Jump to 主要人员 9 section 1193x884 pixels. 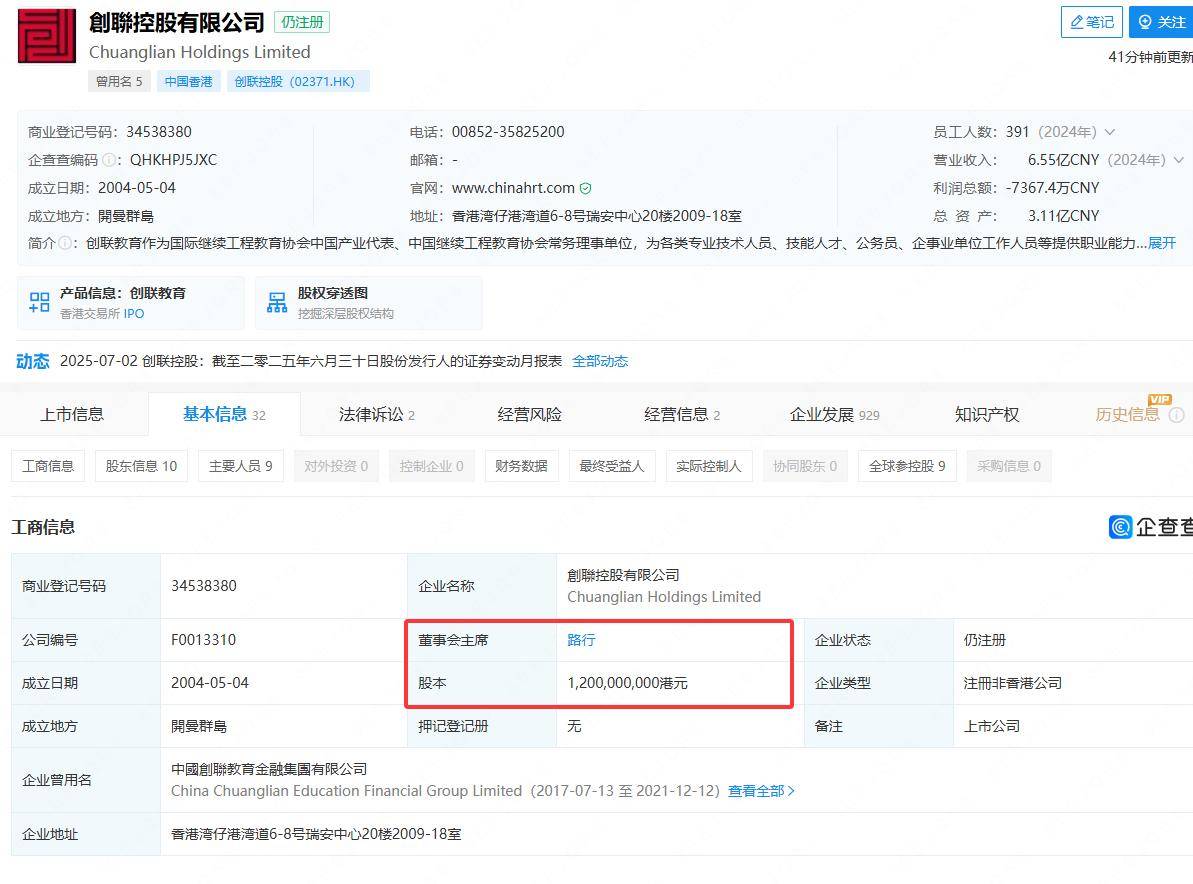coord(240,466)
